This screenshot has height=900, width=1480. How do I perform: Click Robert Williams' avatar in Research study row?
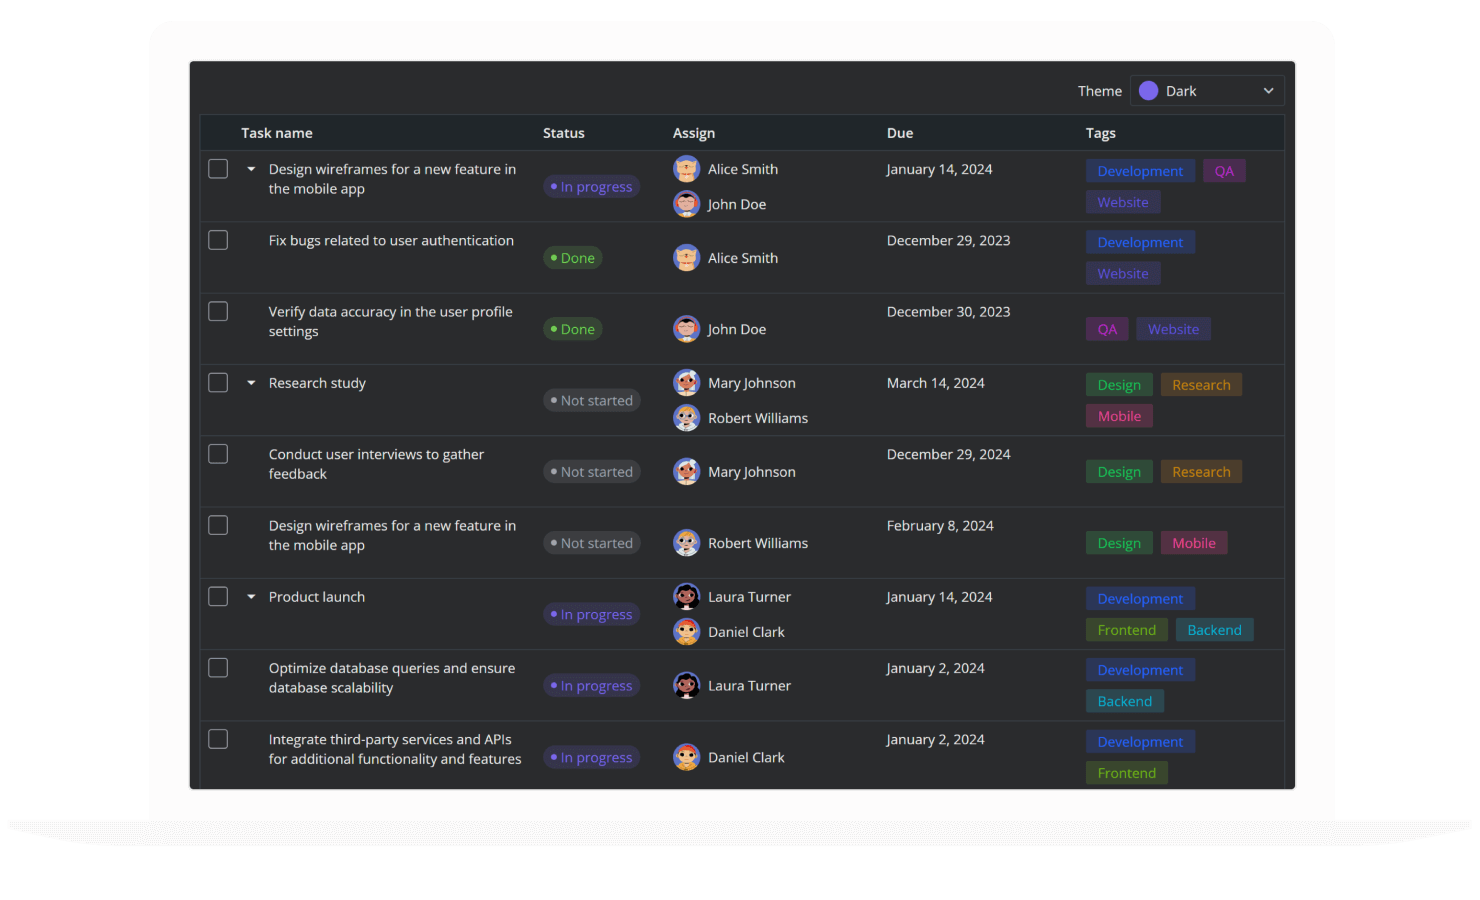pyautogui.click(x=686, y=418)
